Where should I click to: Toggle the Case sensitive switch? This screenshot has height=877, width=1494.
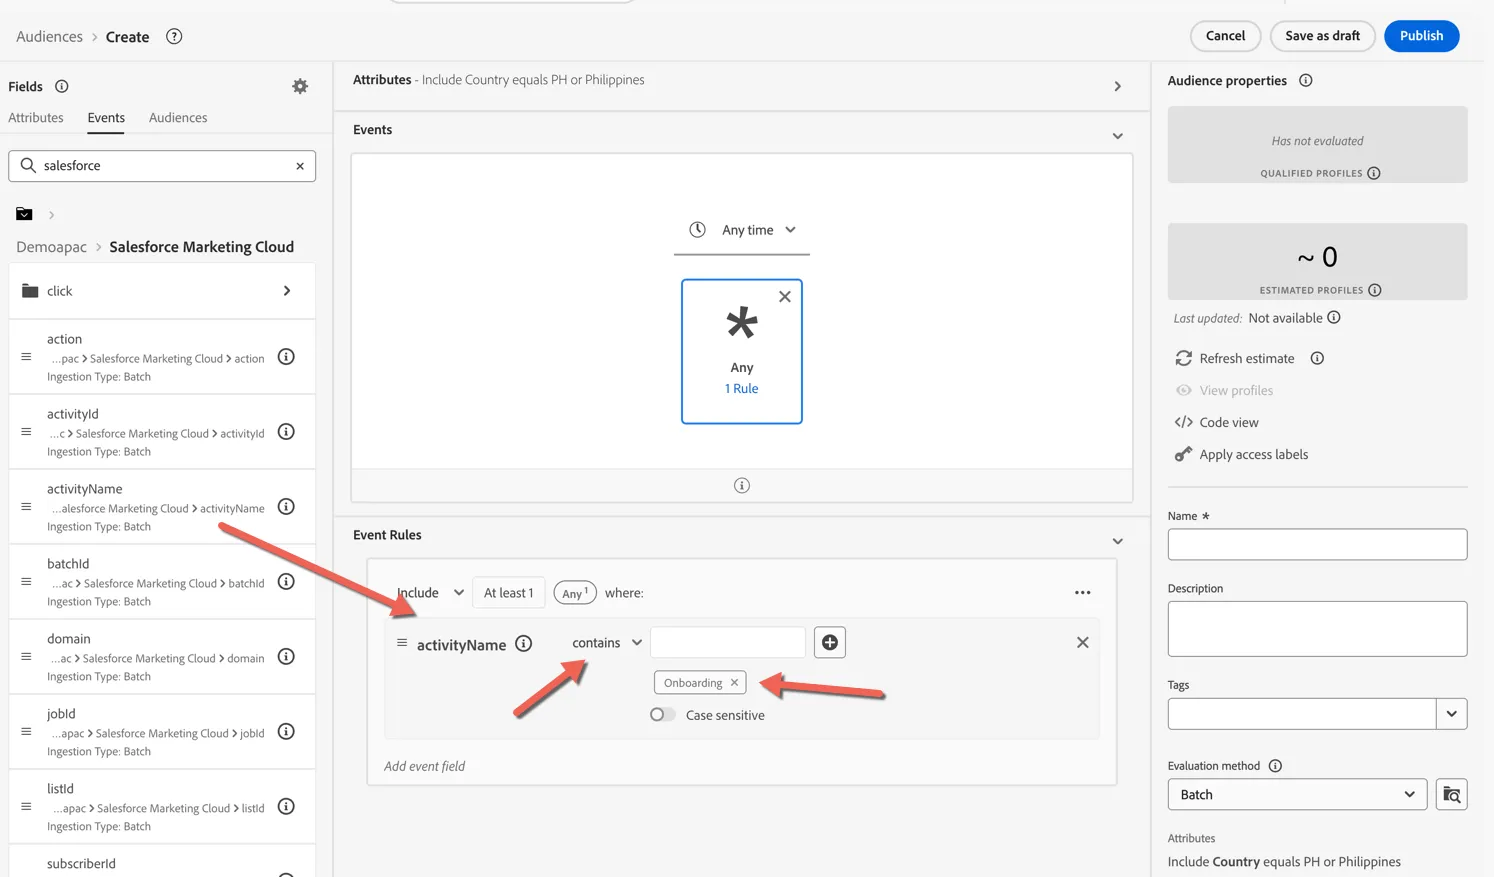(662, 715)
